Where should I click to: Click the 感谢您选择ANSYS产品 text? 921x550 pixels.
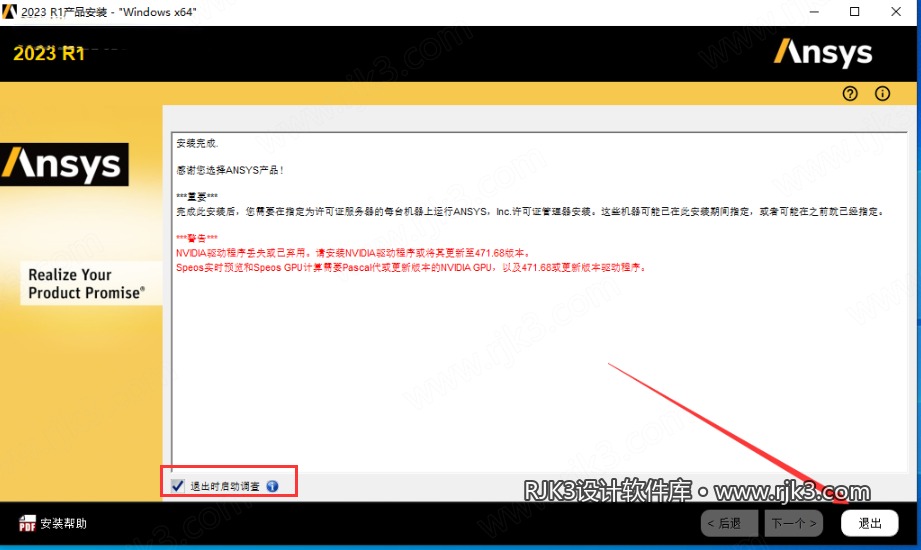click(230, 170)
